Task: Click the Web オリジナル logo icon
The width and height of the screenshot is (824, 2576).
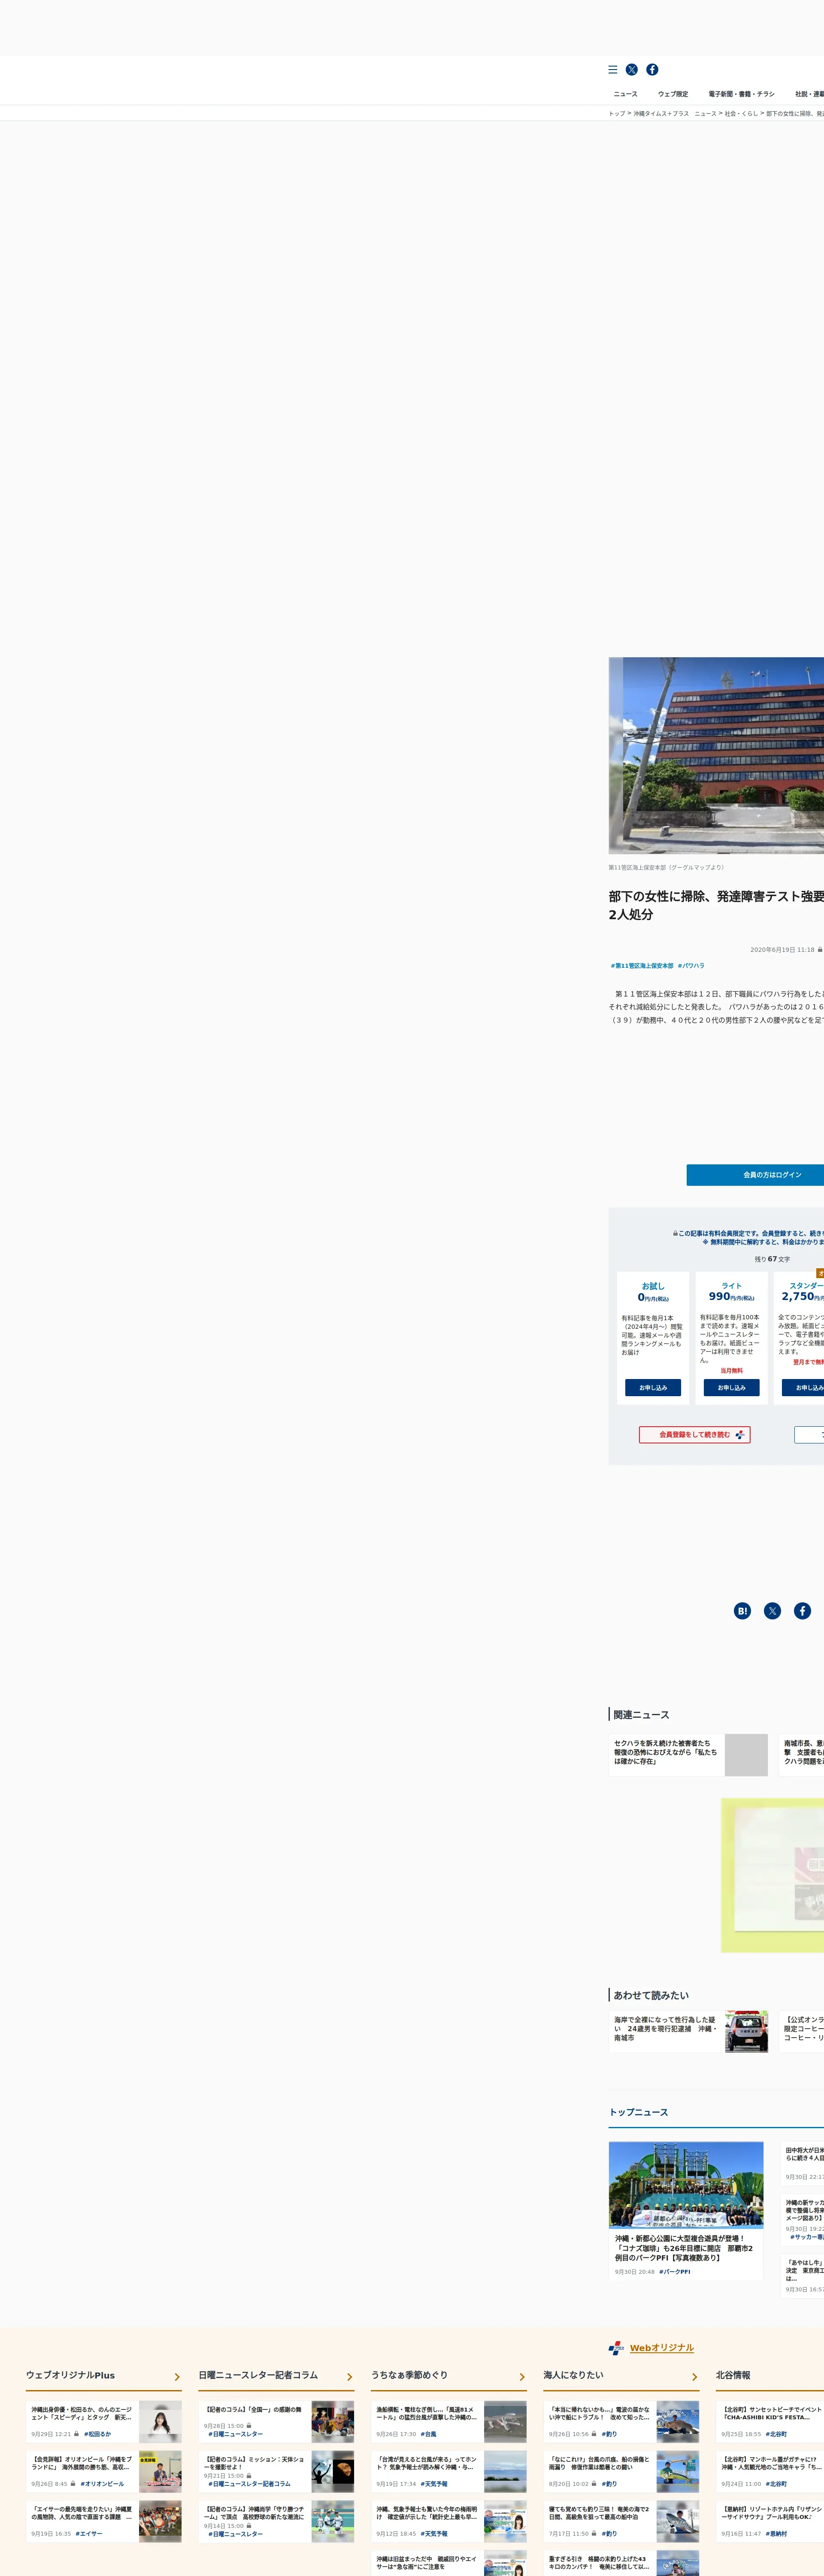Action: point(616,2348)
